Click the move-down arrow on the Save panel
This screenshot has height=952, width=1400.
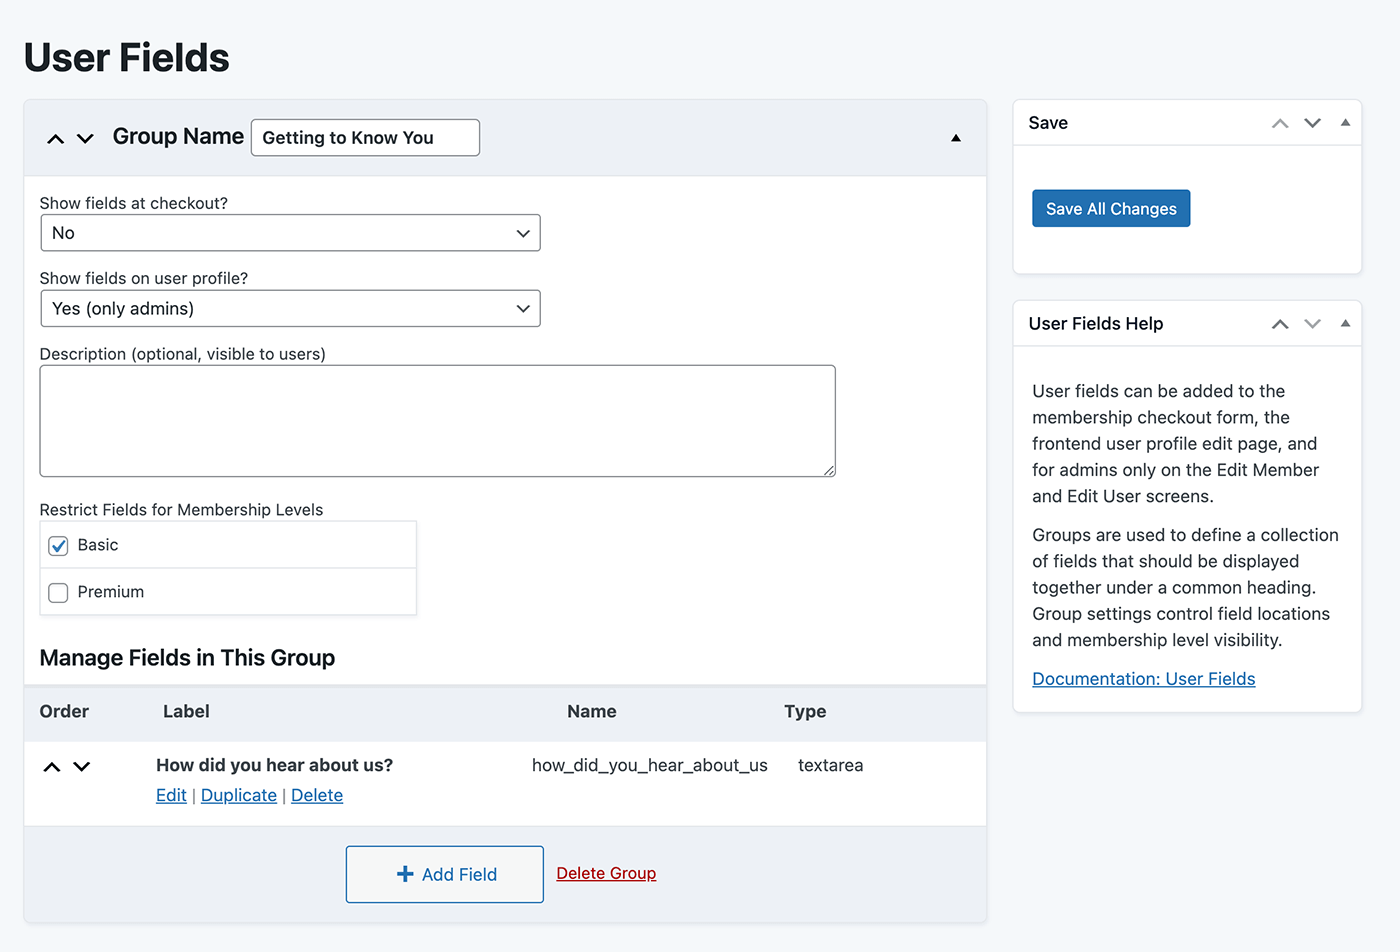pos(1312,122)
